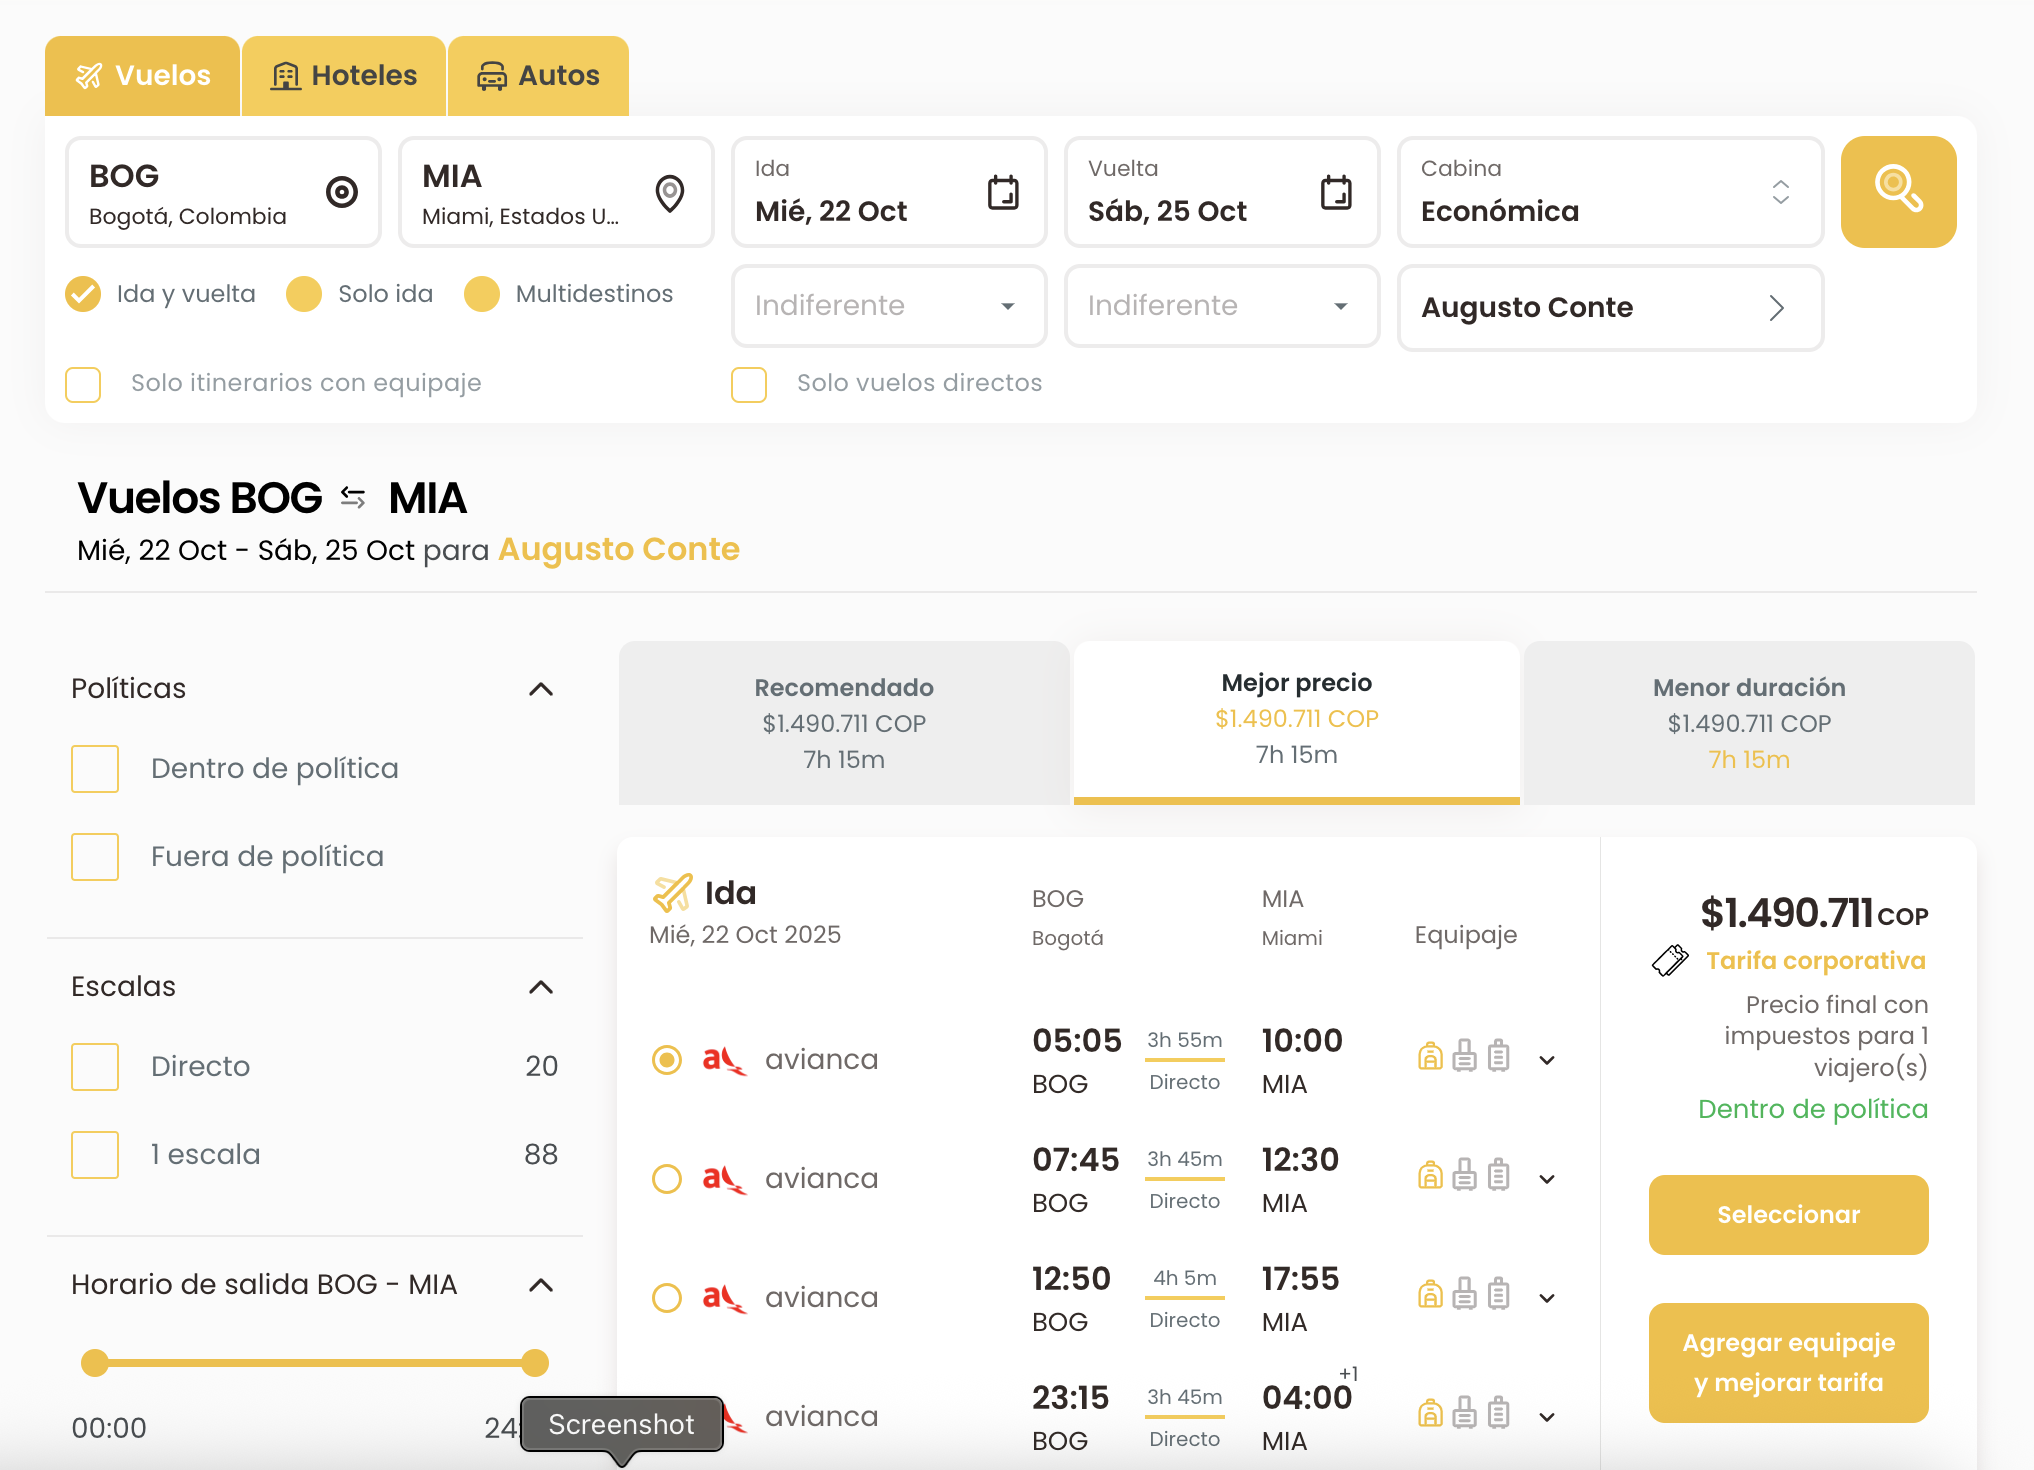
Task: Enable Solo itinerarios con equipaje checkbox
Action: click(83, 384)
